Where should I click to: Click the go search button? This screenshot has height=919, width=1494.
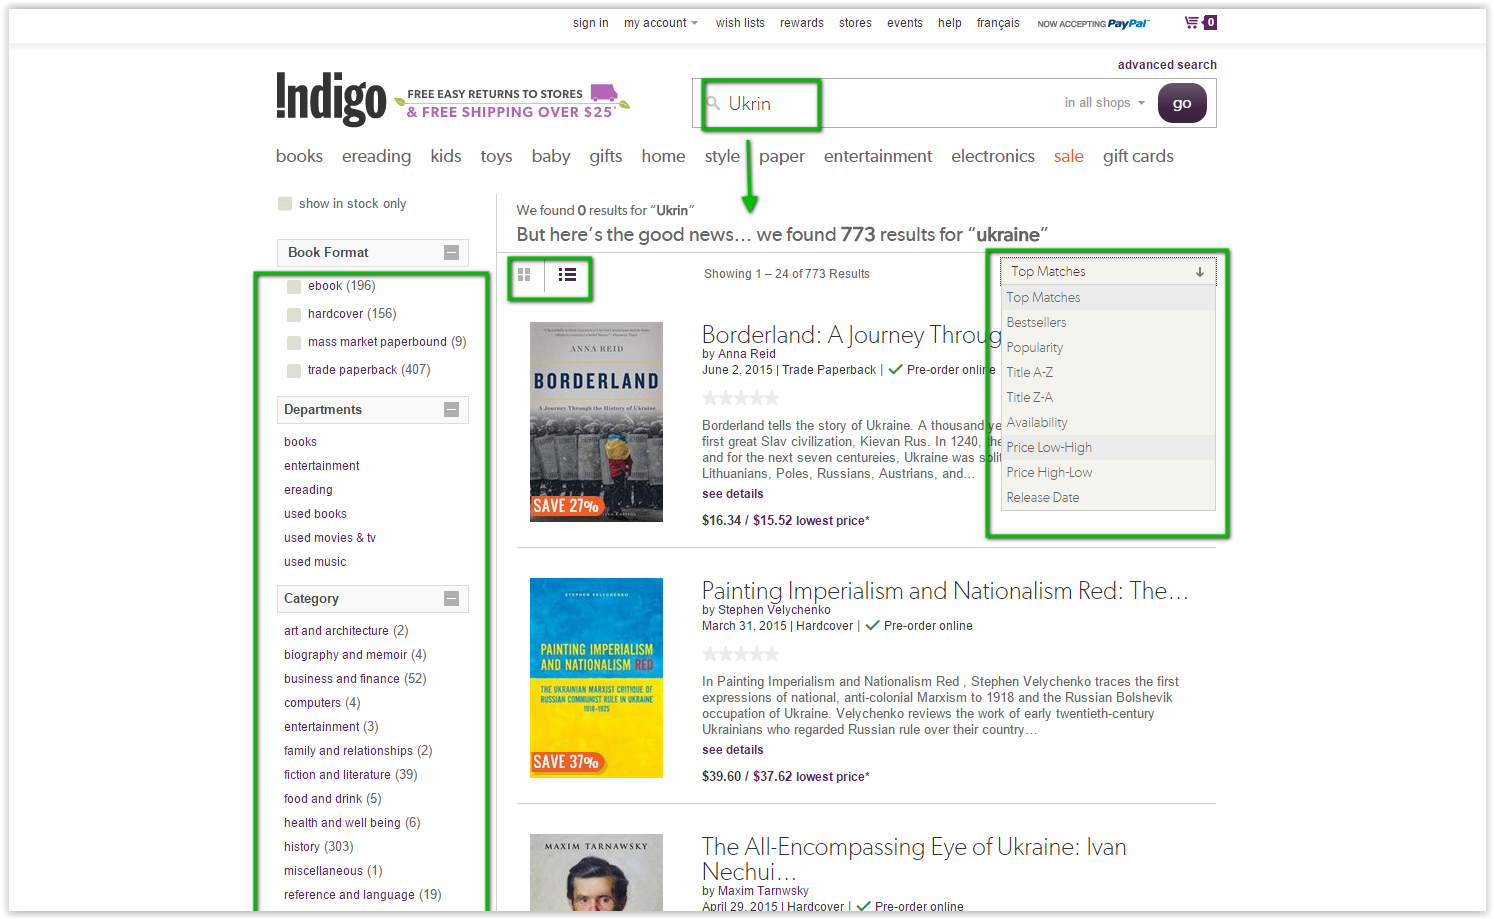[1182, 103]
